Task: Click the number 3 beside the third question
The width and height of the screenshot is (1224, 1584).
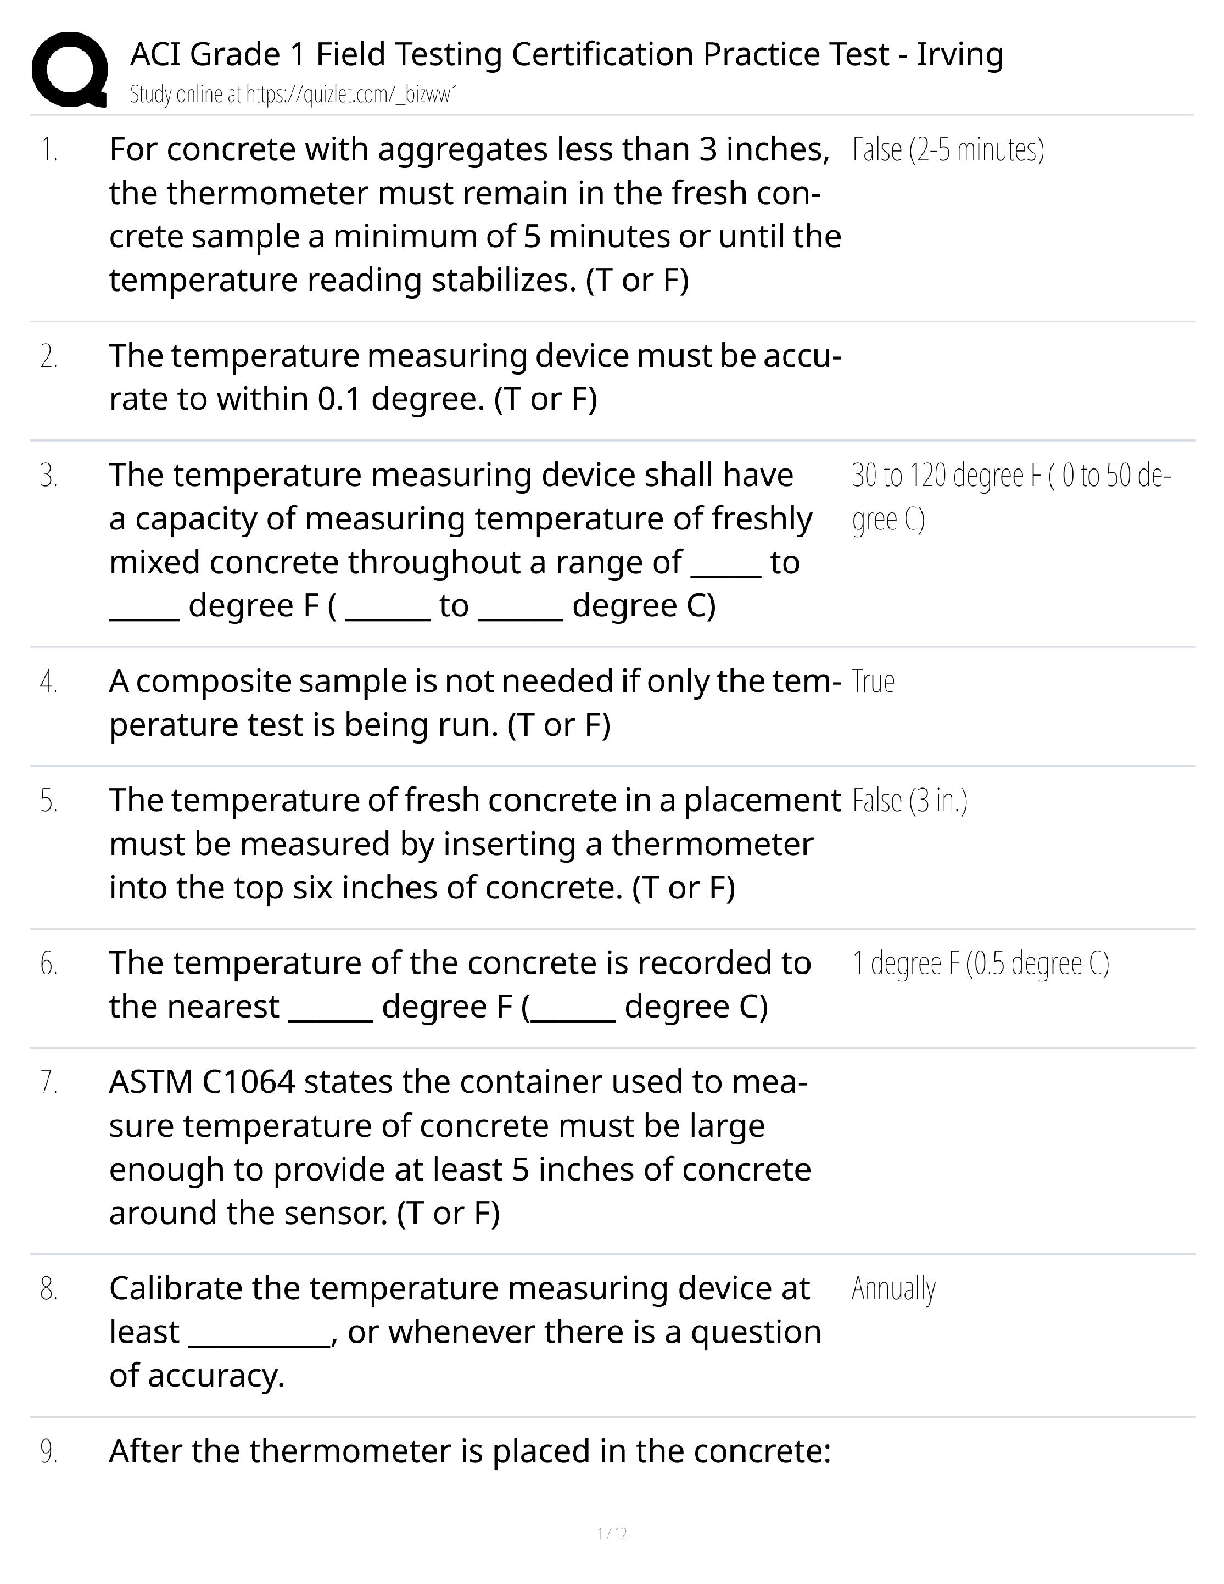Action: 49,476
